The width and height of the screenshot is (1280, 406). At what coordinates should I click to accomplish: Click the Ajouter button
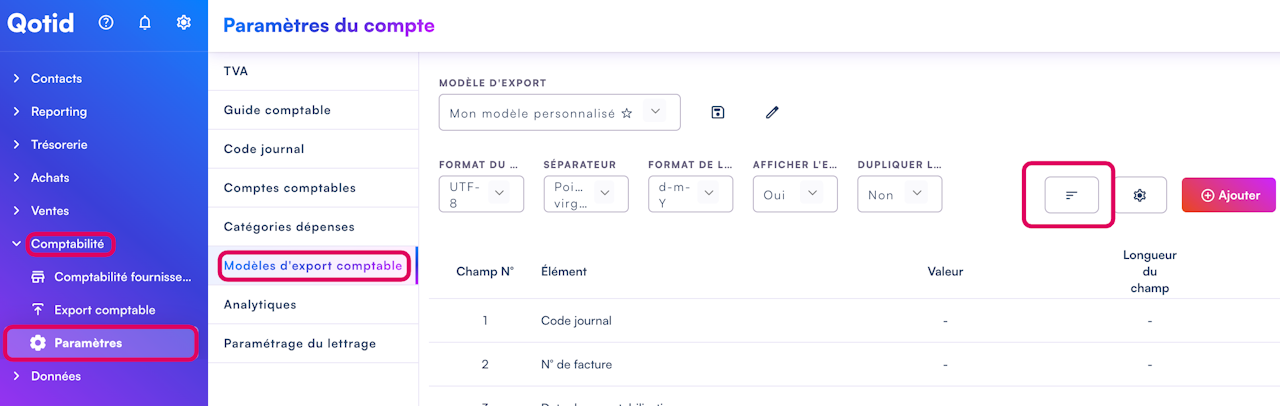1229,195
